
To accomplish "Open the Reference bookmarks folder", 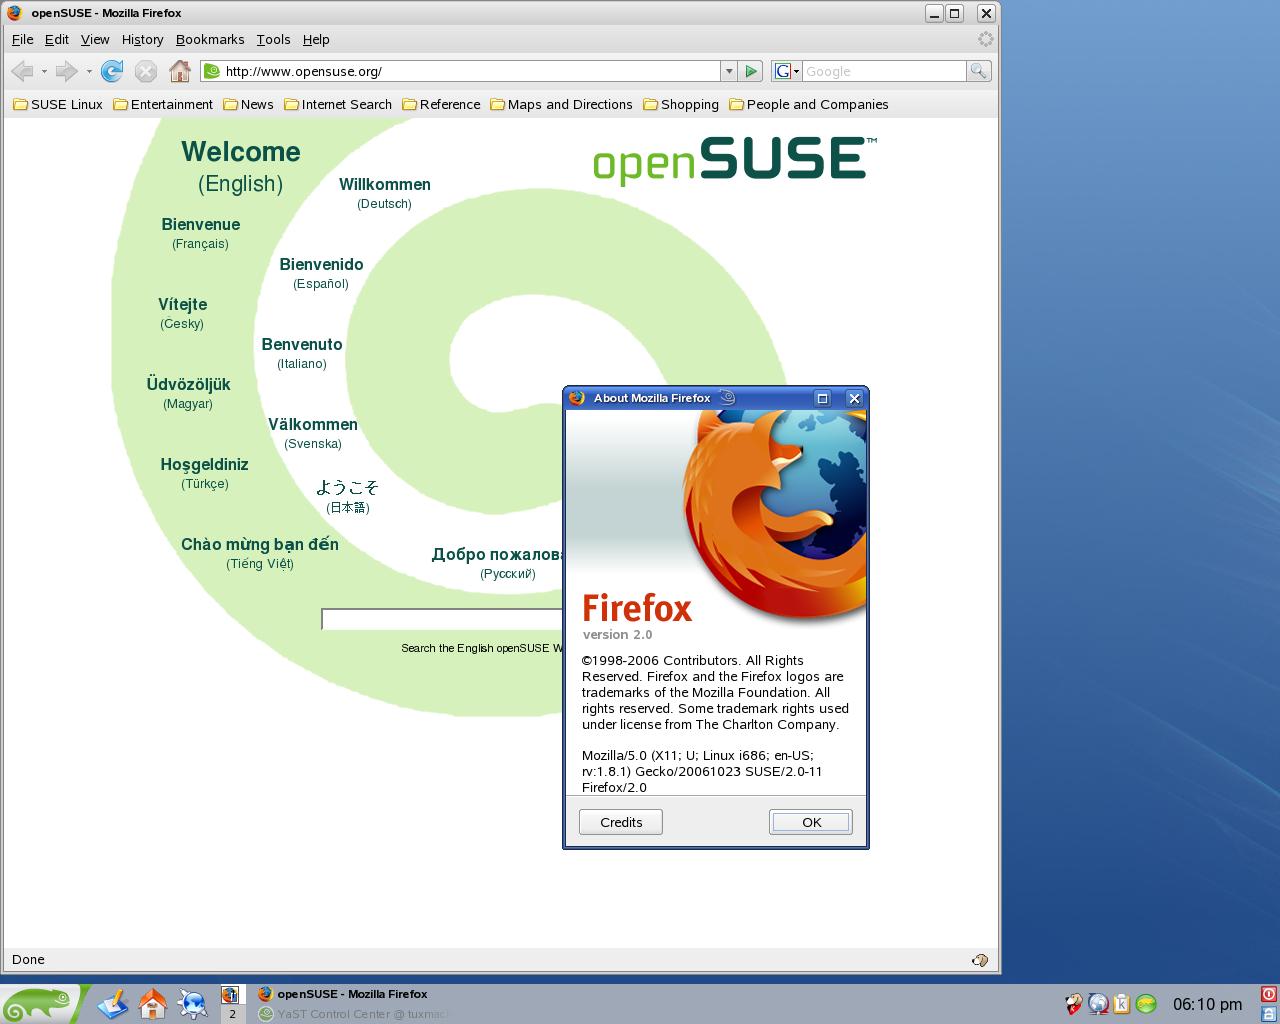I will tap(441, 104).
